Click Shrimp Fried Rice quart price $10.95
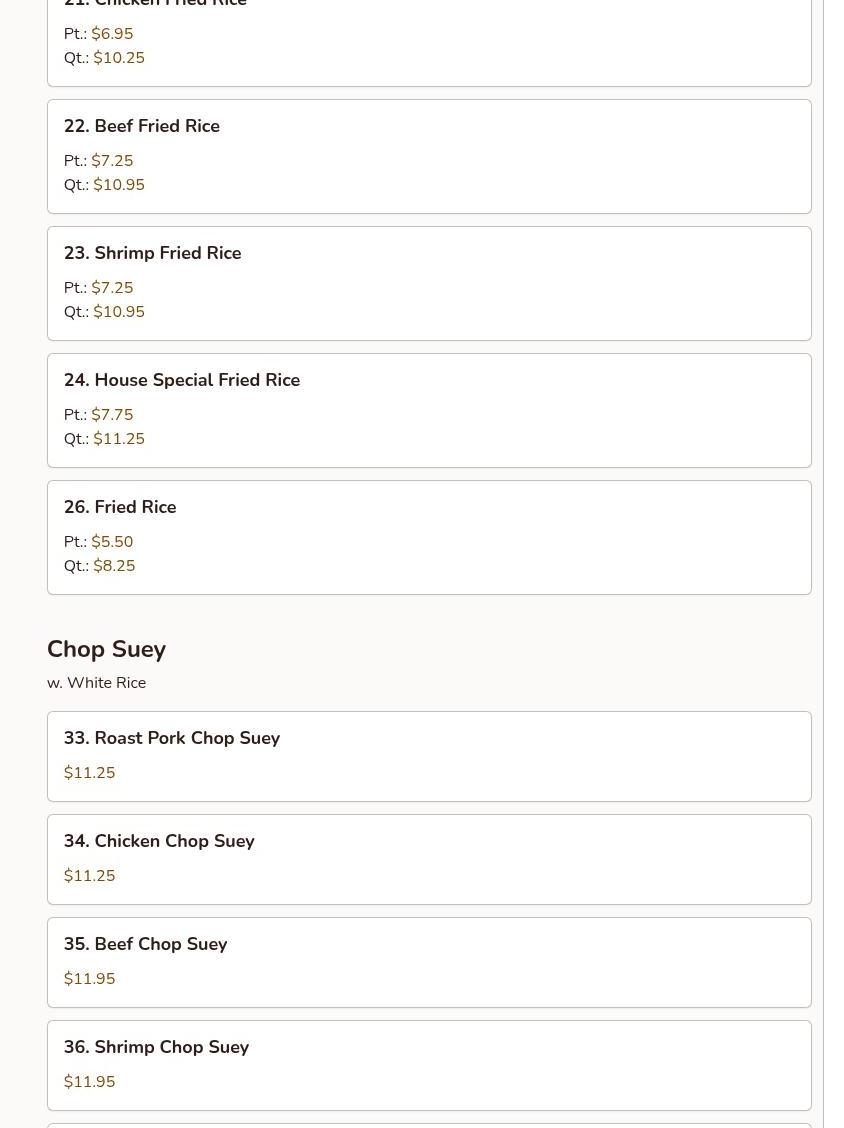844x1128 pixels. [x=119, y=312]
